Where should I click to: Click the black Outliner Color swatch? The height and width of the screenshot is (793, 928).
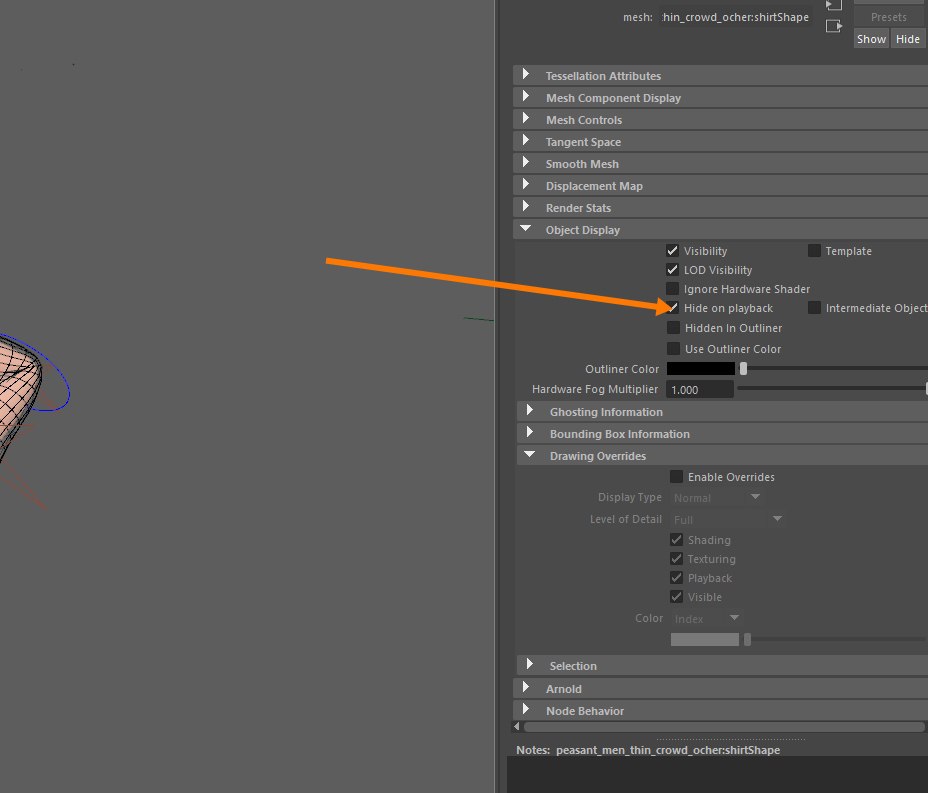coord(701,368)
